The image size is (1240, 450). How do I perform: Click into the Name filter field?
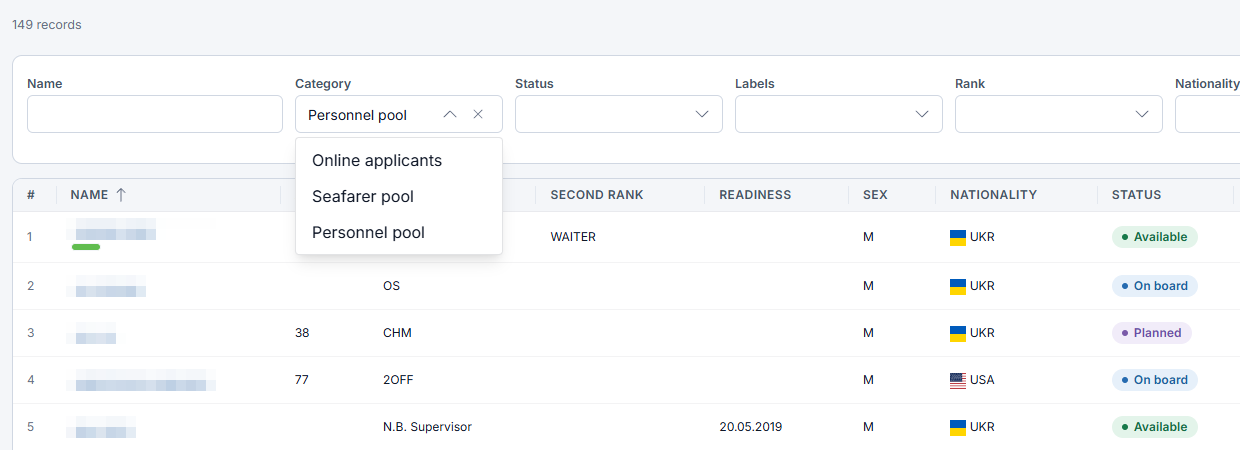tap(155, 114)
